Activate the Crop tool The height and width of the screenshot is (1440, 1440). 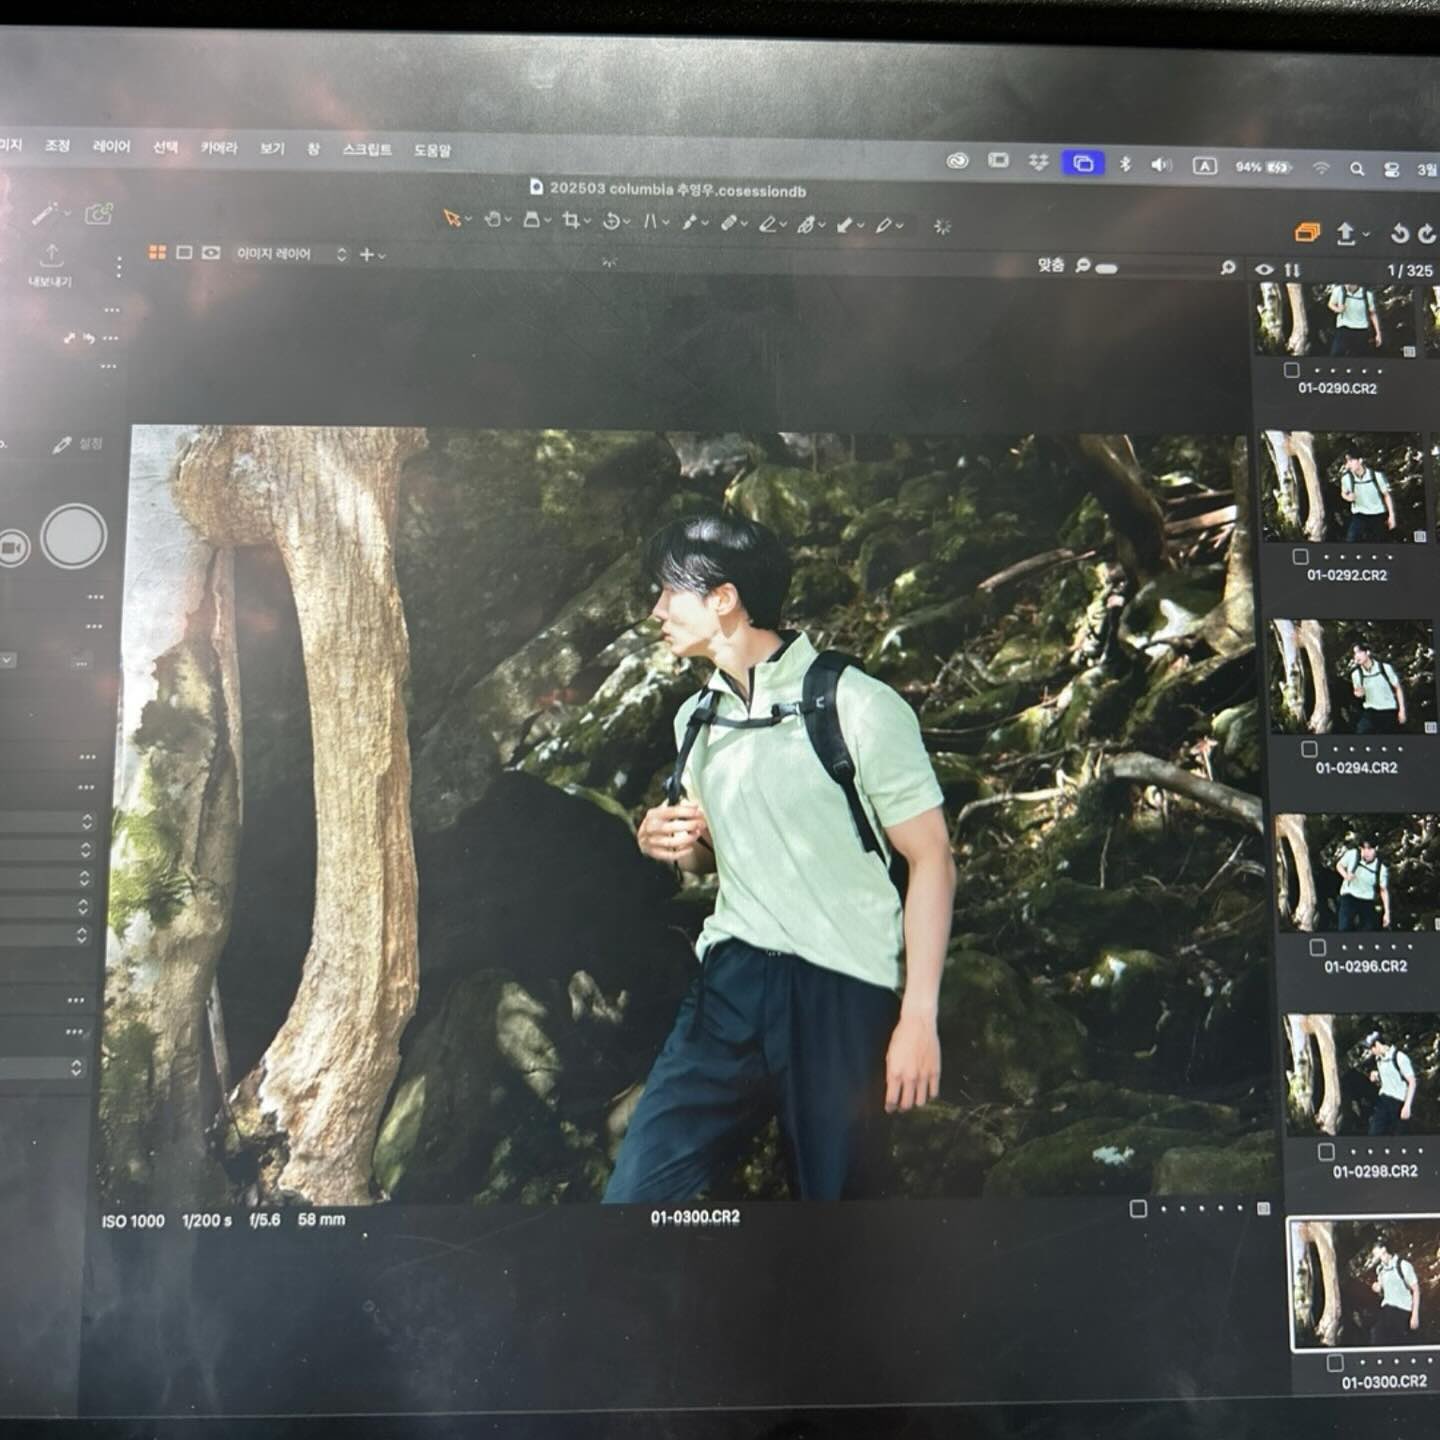570,220
